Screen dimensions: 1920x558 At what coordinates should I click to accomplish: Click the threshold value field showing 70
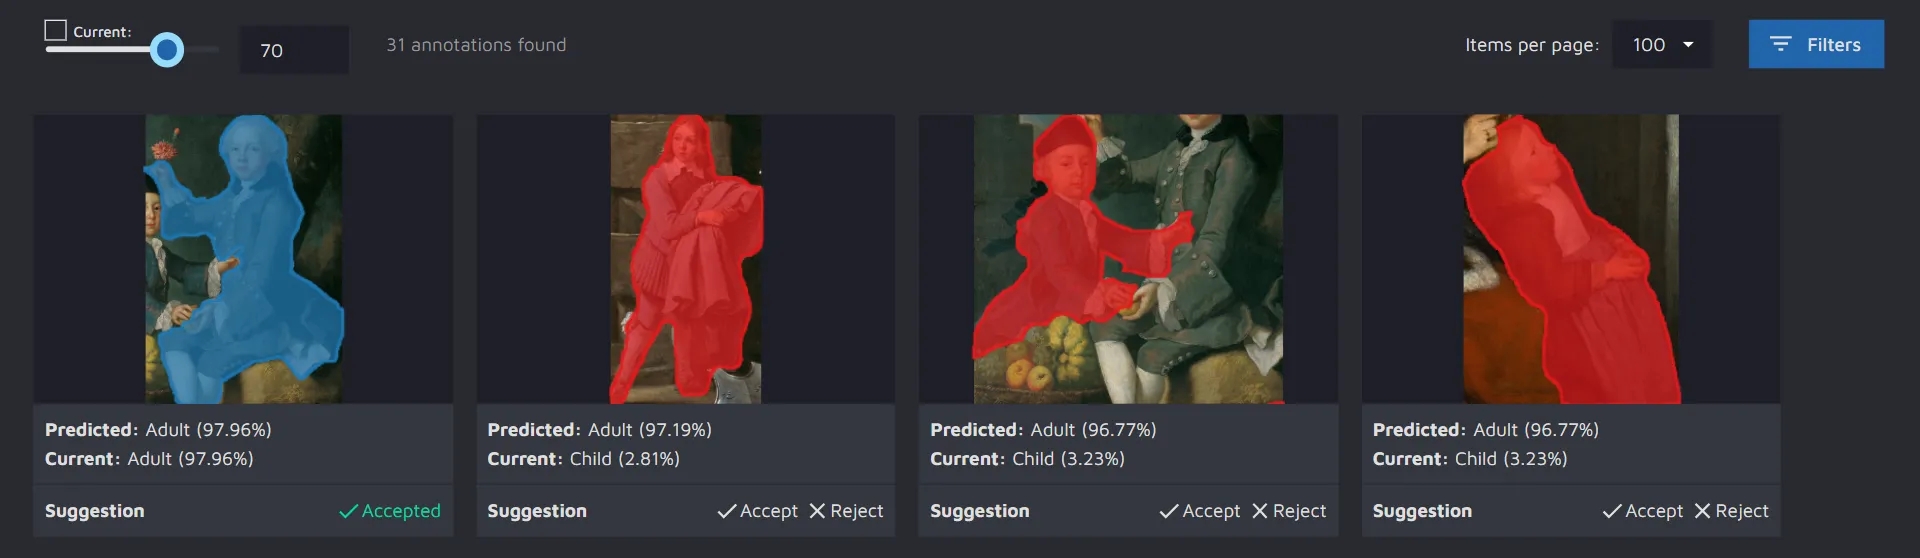(x=294, y=50)
